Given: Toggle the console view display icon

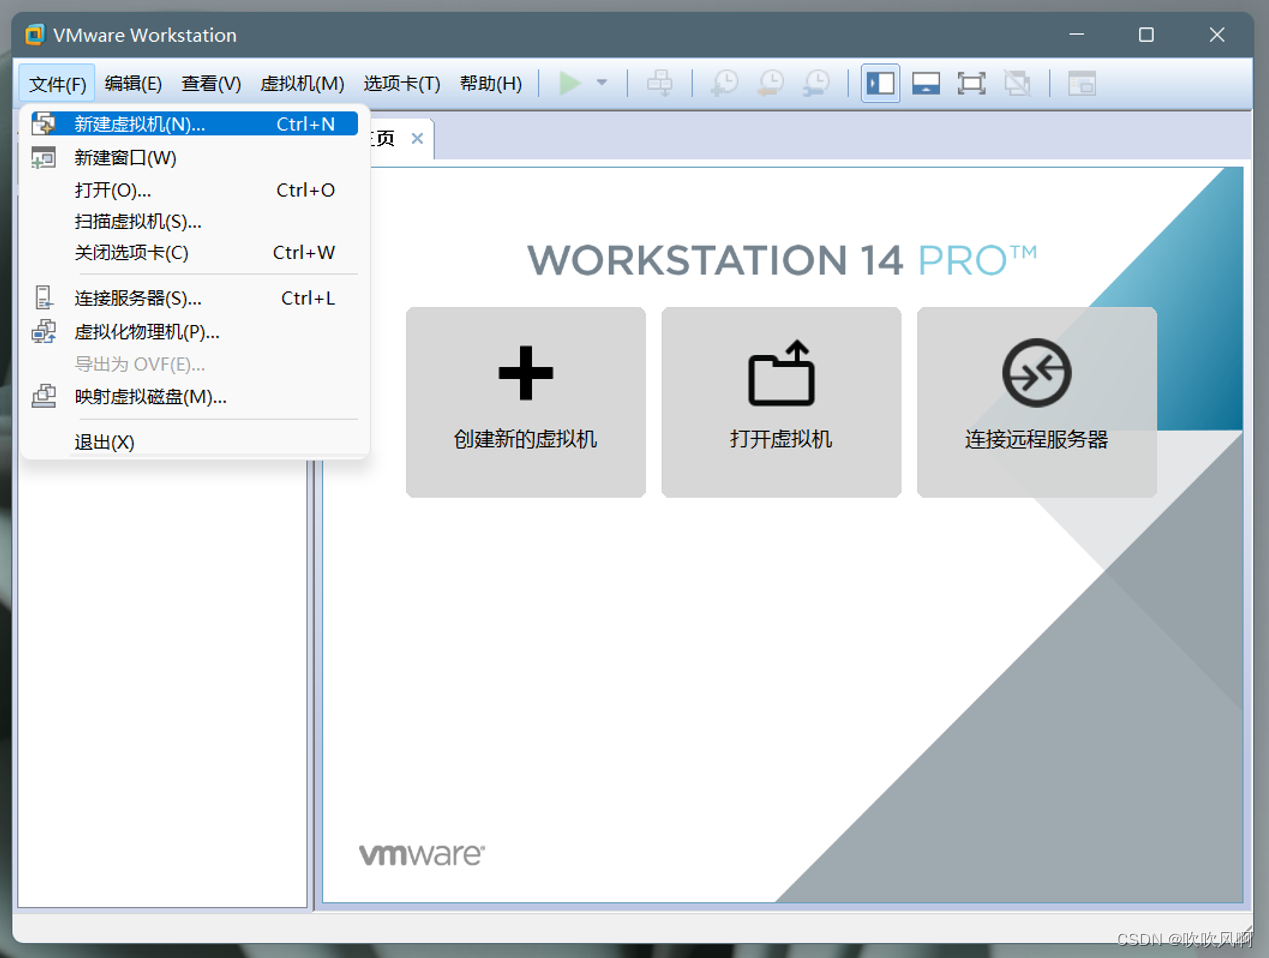Looking at the screenshot, I should pyautogui.click(x=926, y=83).
